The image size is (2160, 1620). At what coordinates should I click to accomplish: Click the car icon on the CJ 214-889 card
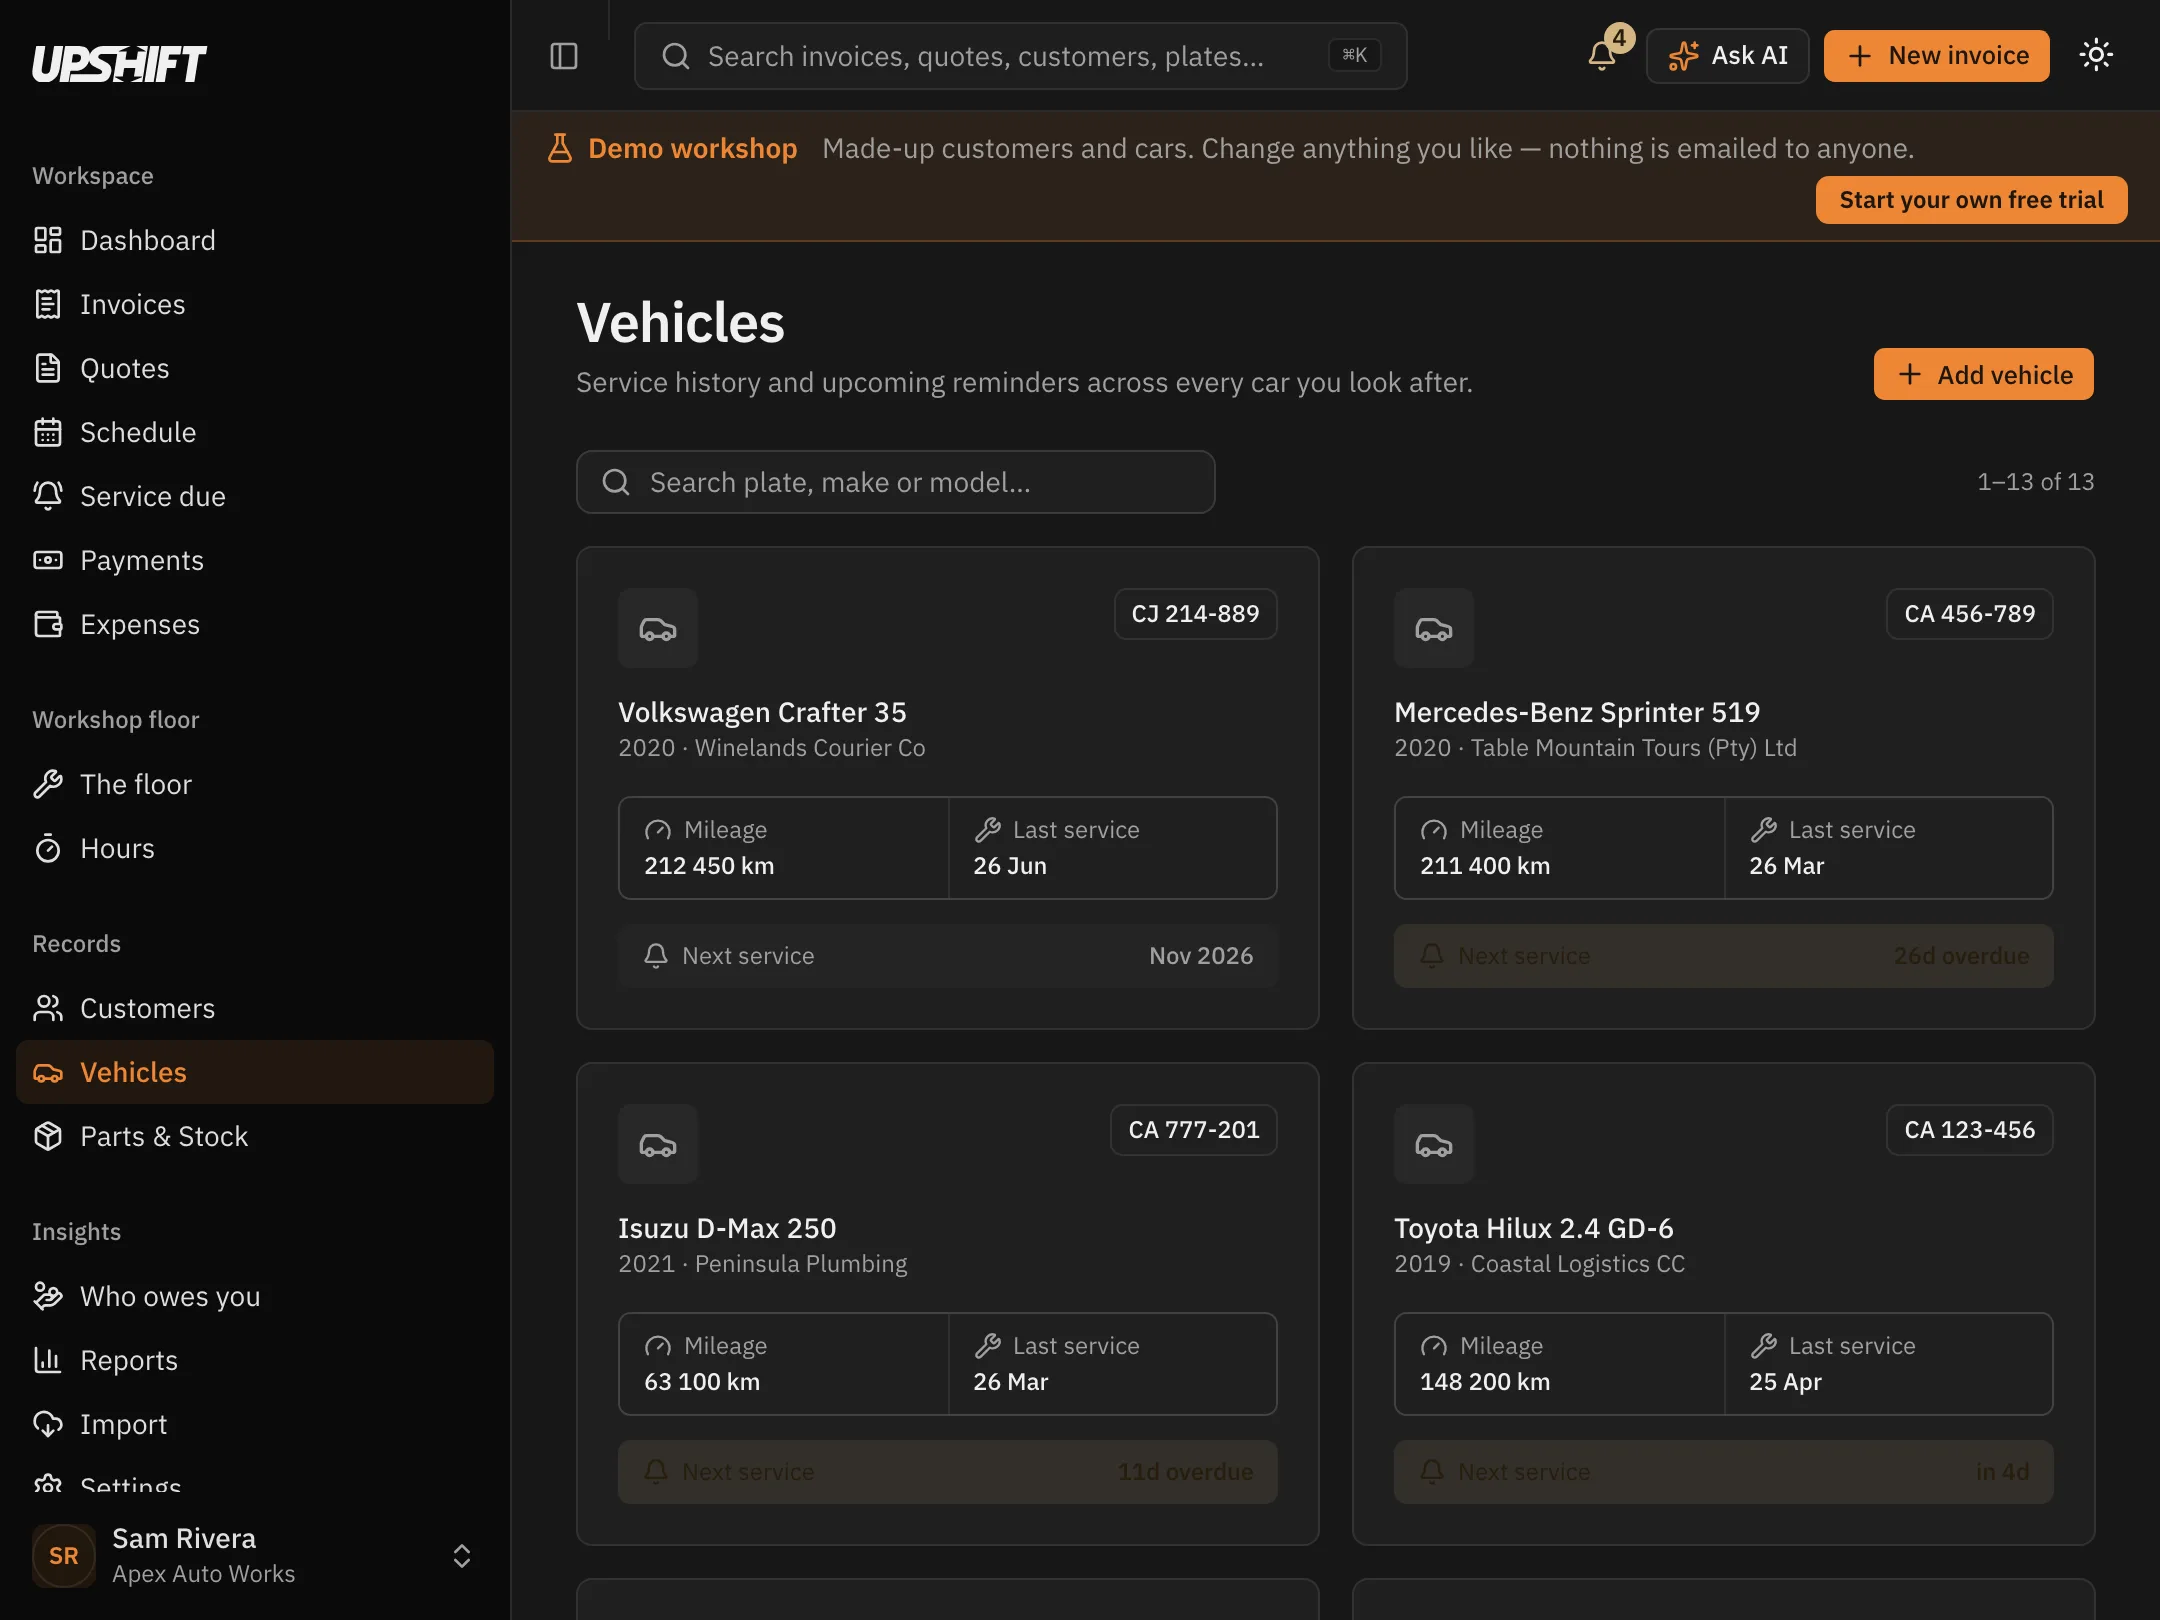pos(658,628)
